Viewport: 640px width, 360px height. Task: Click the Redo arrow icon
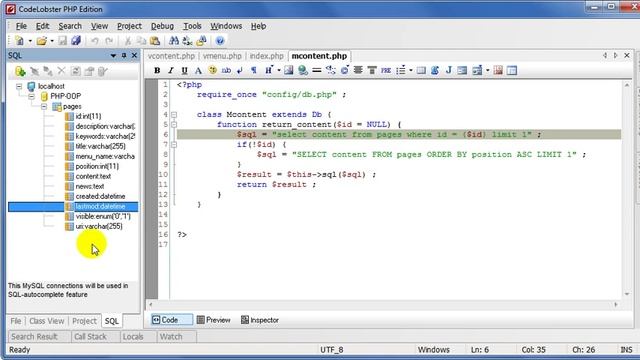(x=109, y=40)
